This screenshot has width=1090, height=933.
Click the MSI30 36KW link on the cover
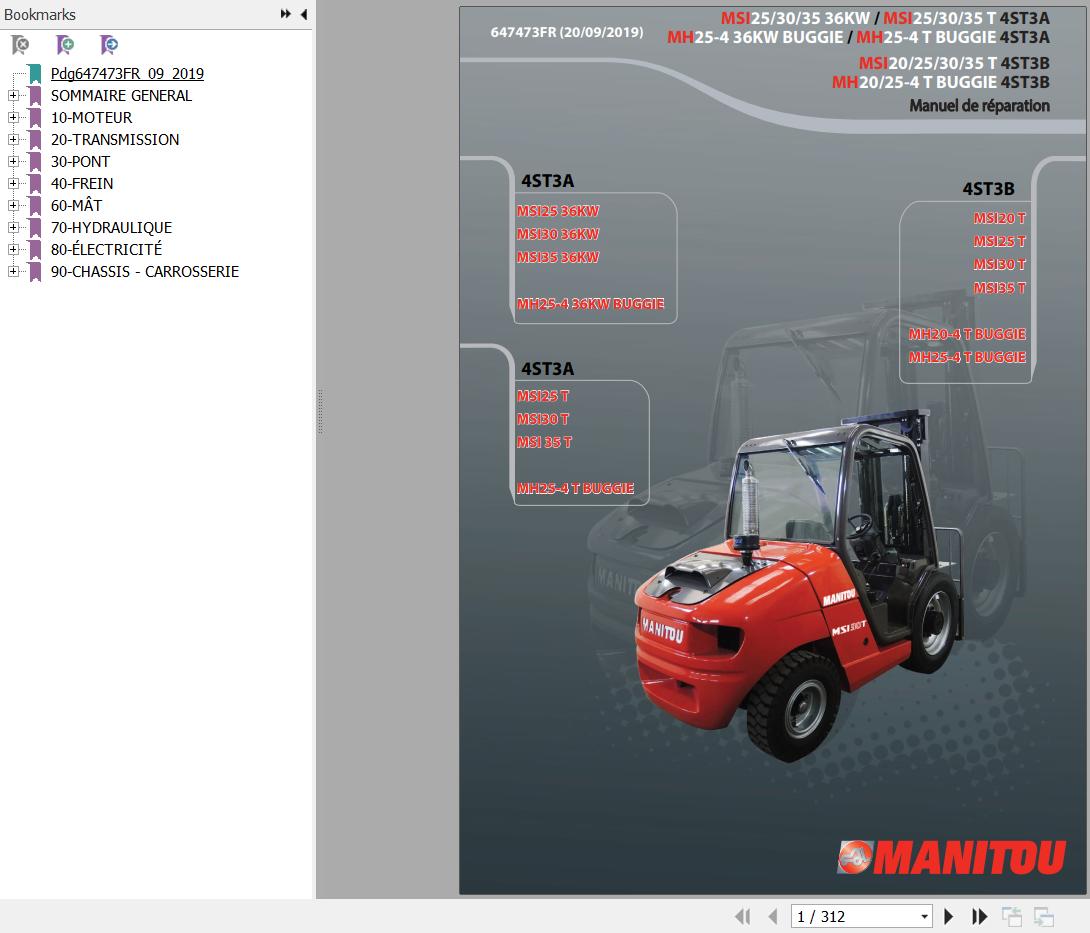point(558,234)
